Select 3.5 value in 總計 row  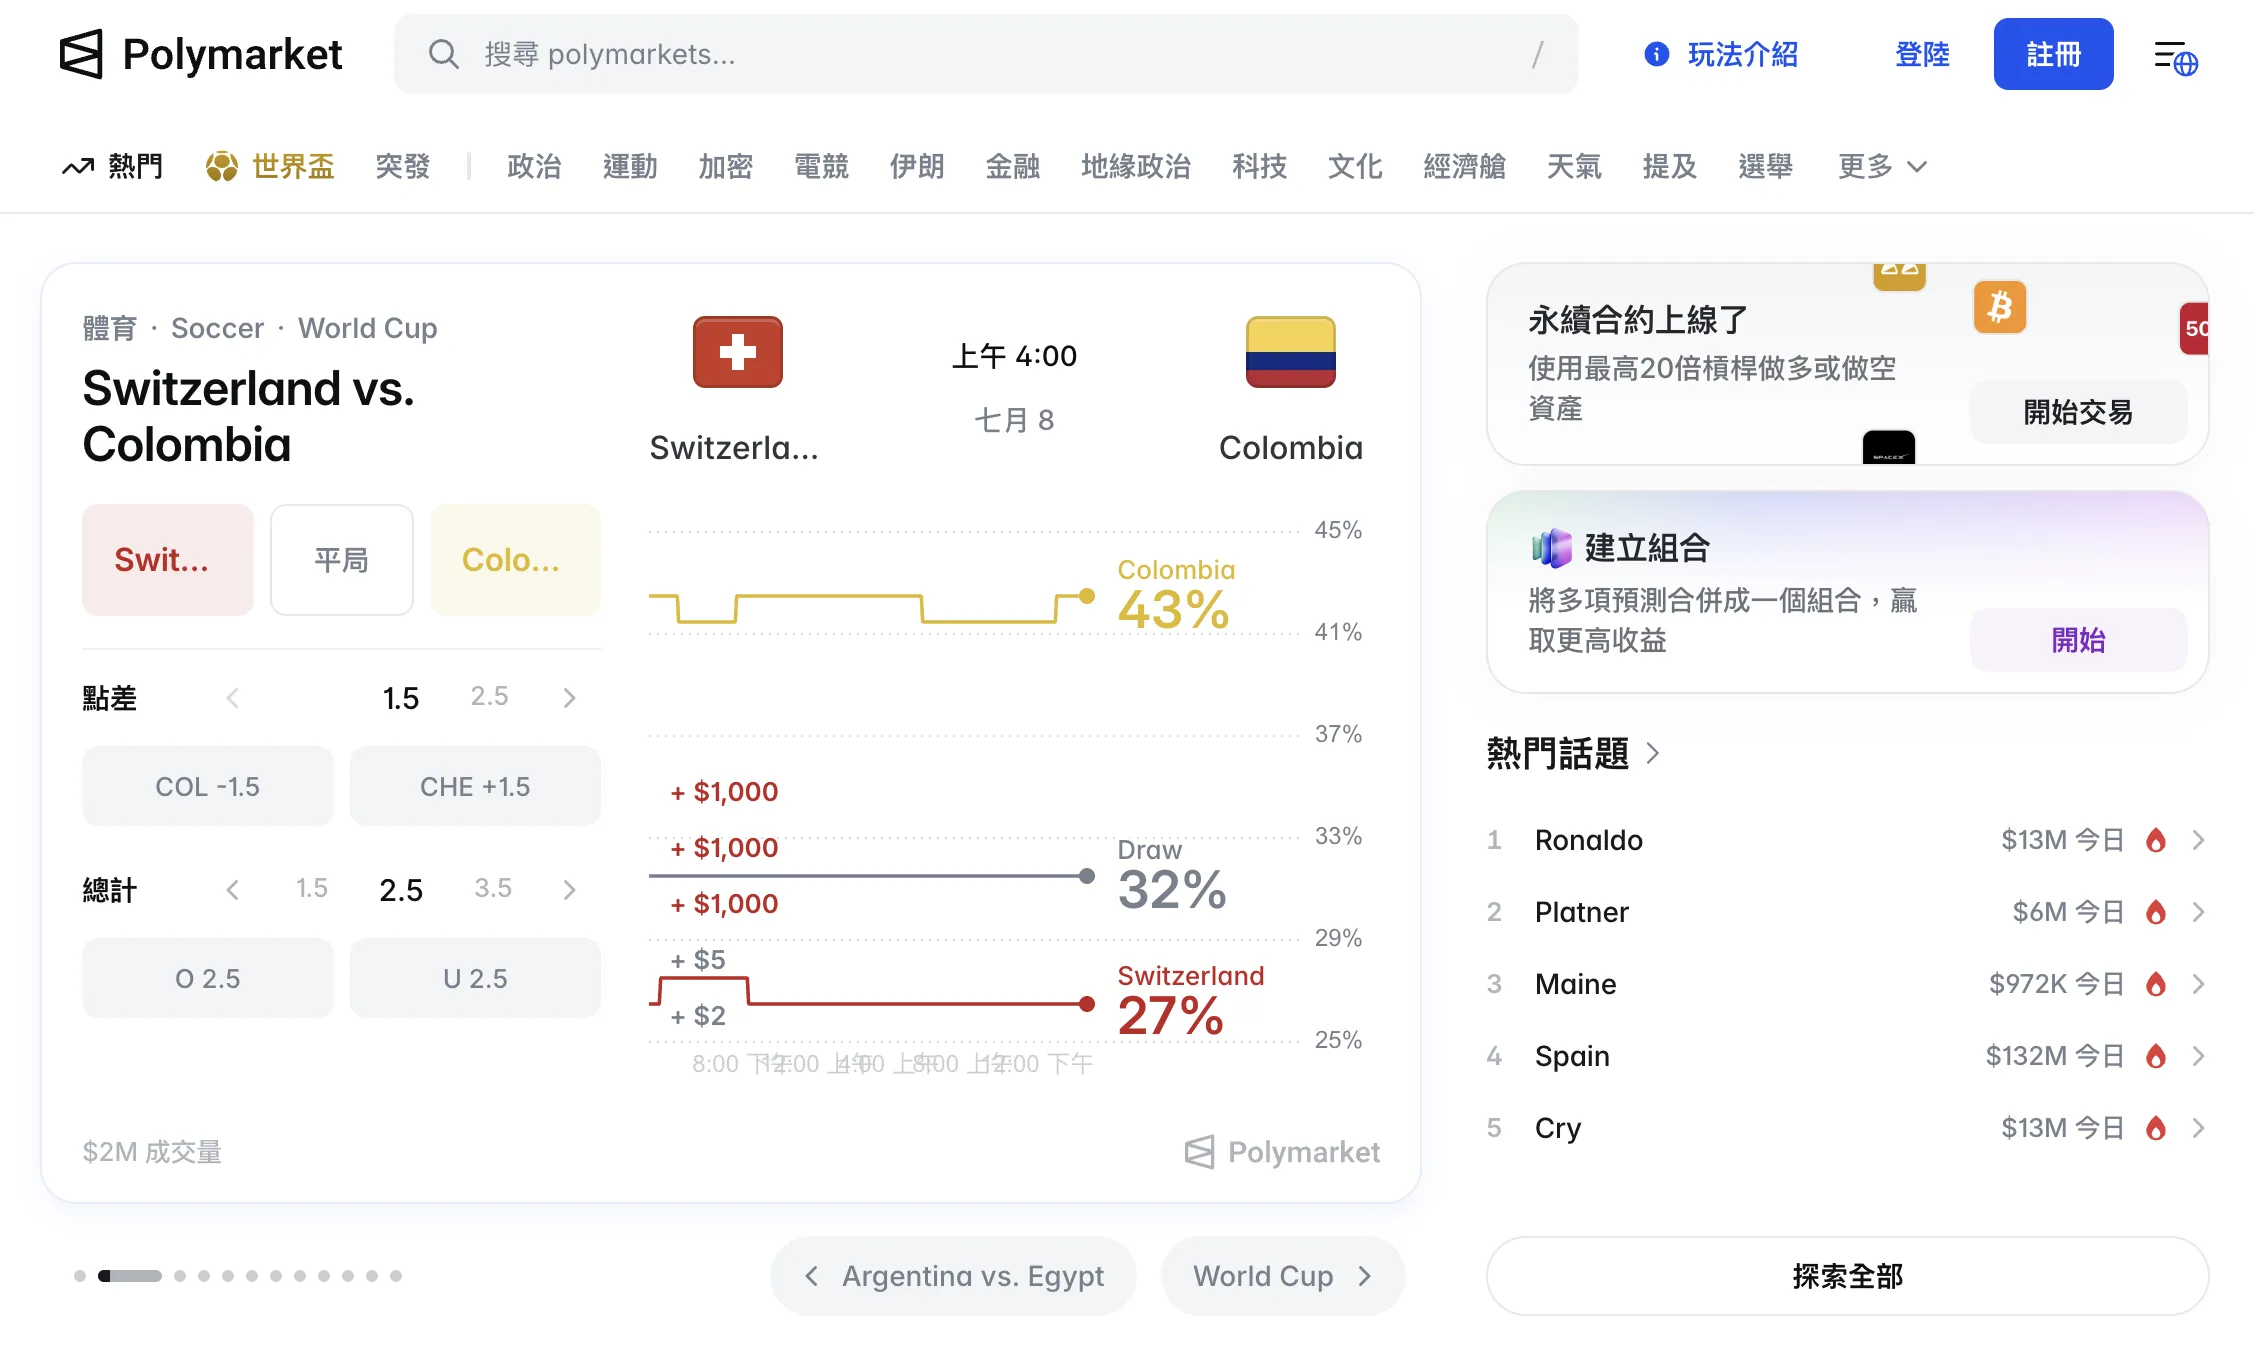pos(493,888)
